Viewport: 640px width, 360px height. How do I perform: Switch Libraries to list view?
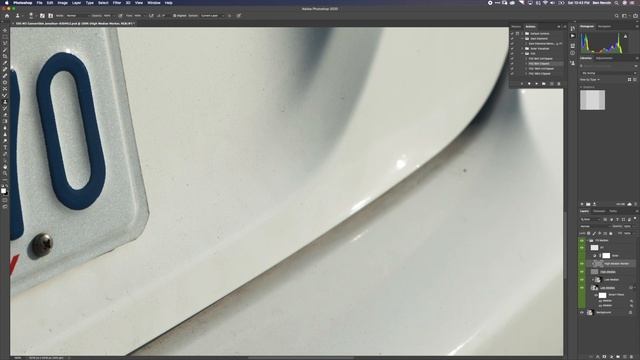pyautogui.click(x=635, y=80)
